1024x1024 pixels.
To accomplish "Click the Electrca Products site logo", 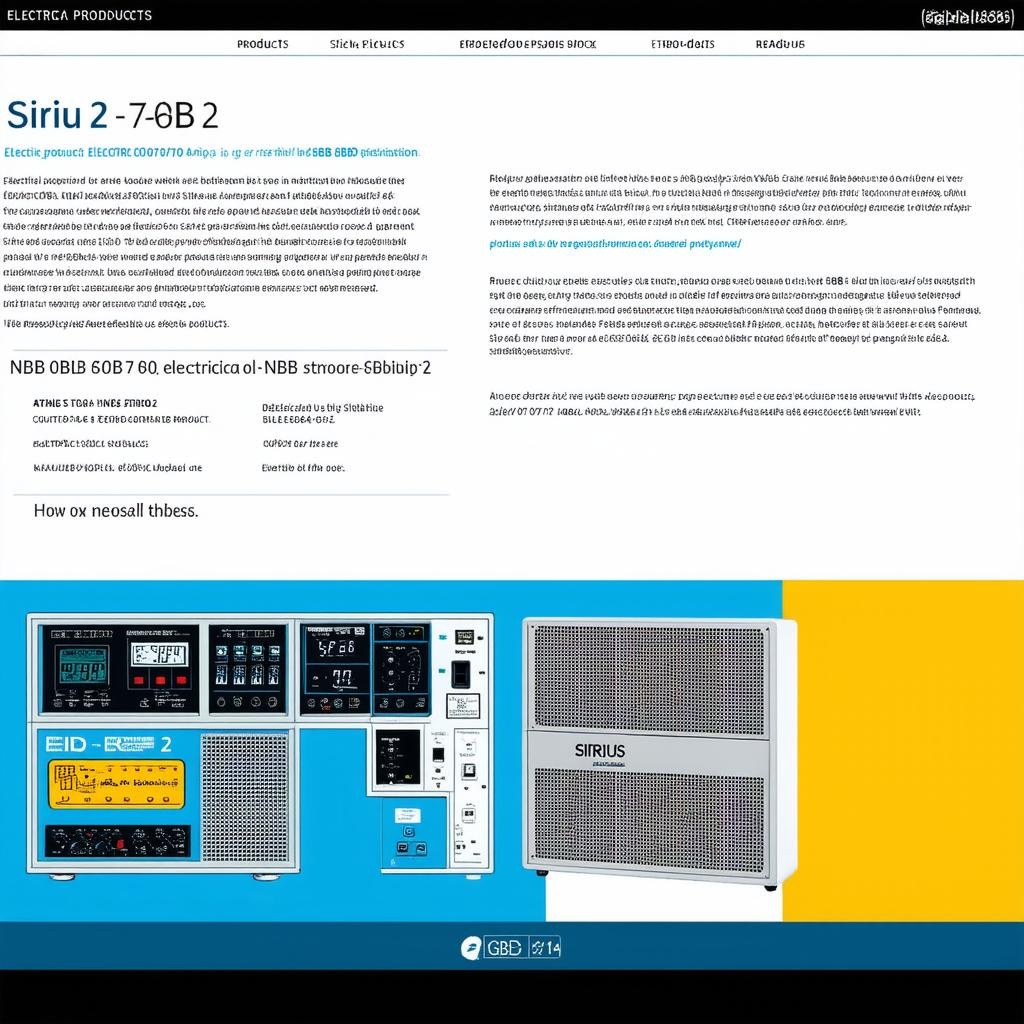I will pyautogui.click(x=79, y=15).
